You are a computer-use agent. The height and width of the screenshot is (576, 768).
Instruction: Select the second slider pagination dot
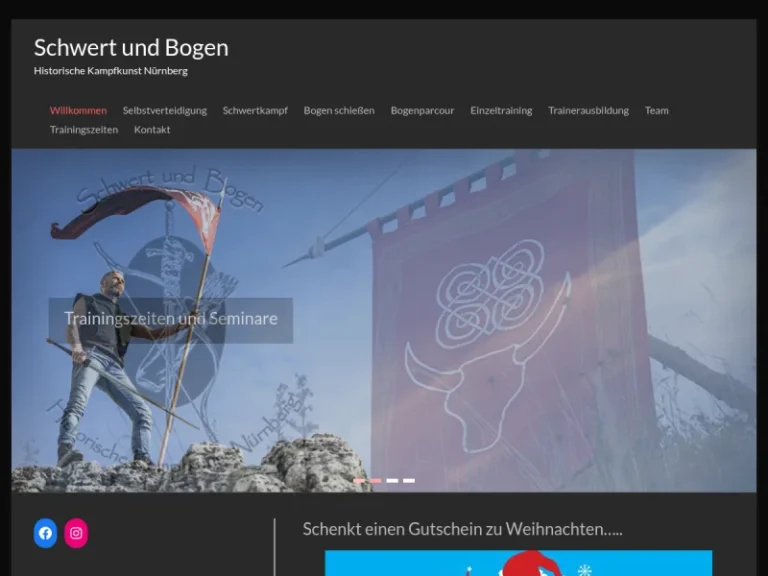tap(376, 480)
